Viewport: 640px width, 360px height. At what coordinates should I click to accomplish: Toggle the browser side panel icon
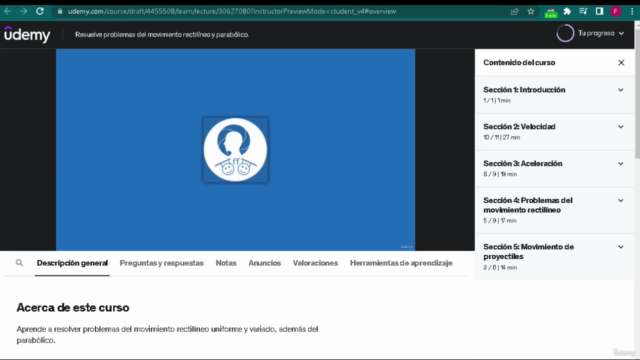pos(599,11)
